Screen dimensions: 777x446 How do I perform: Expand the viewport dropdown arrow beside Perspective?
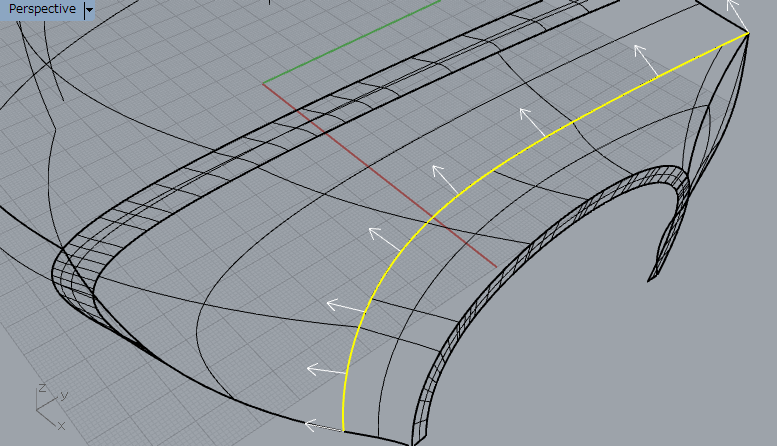tap(89, 9)
